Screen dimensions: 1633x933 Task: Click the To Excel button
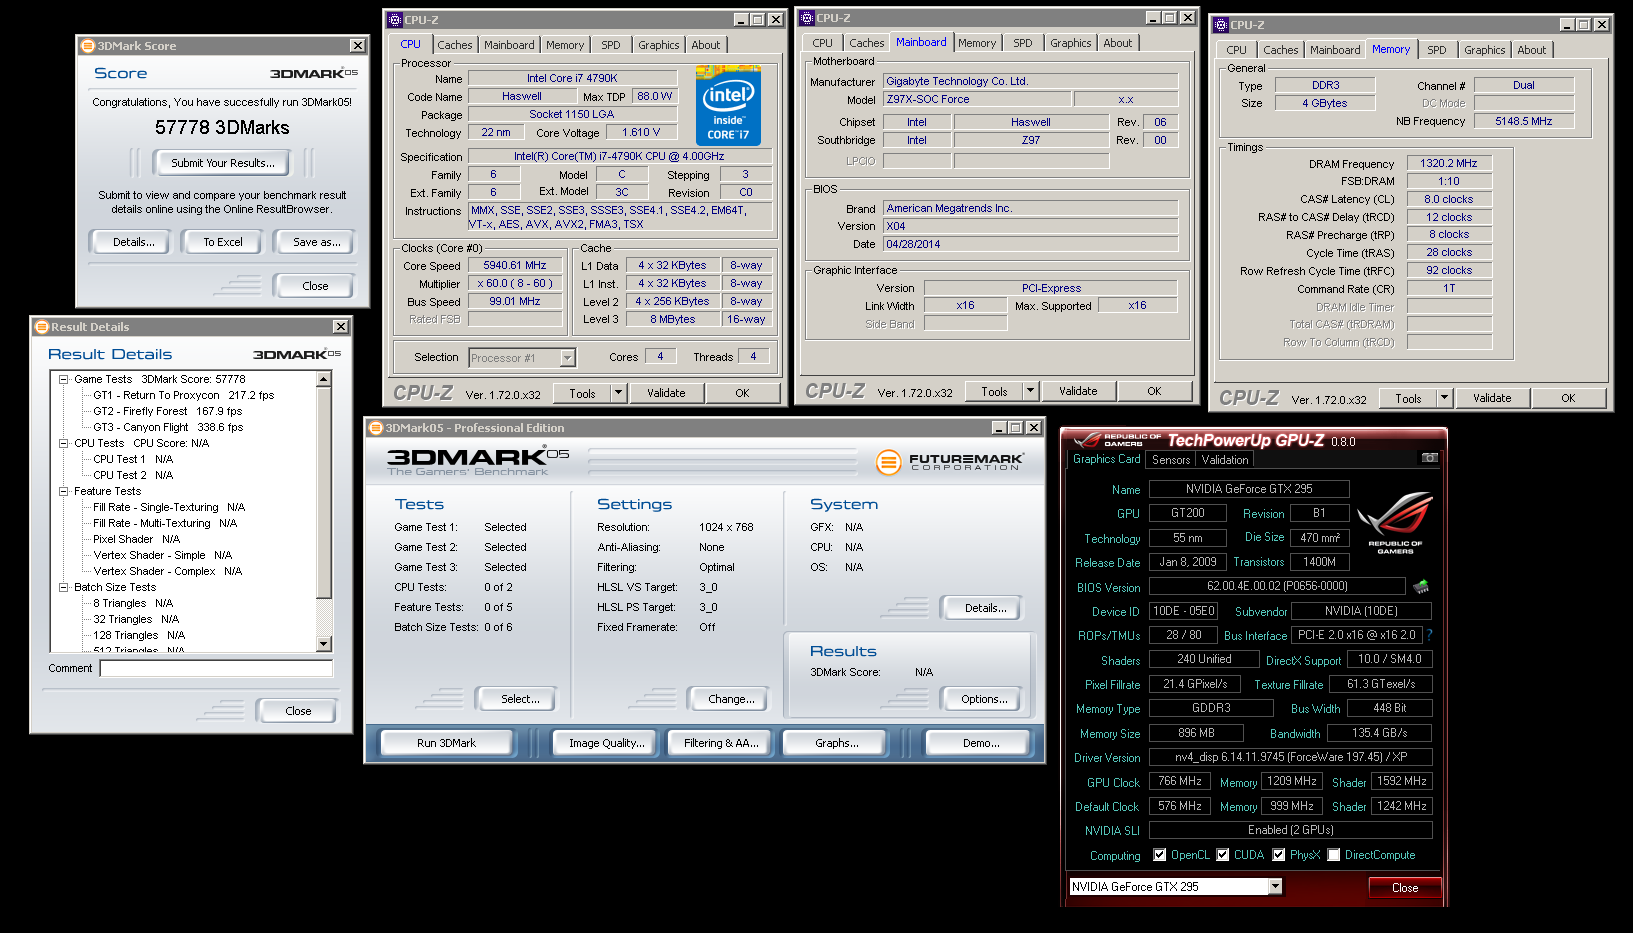coord(223,242)
